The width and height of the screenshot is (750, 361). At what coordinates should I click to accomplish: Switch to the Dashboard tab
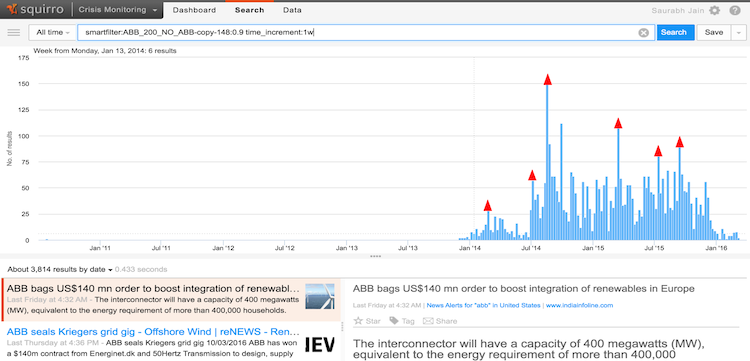(194, 10)
